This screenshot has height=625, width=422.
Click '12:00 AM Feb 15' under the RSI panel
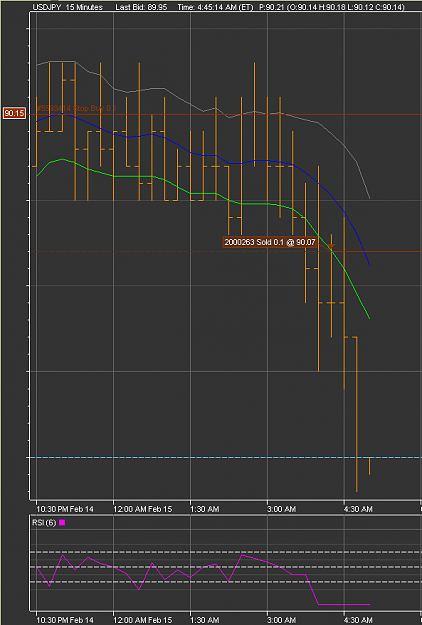point(143,620)
